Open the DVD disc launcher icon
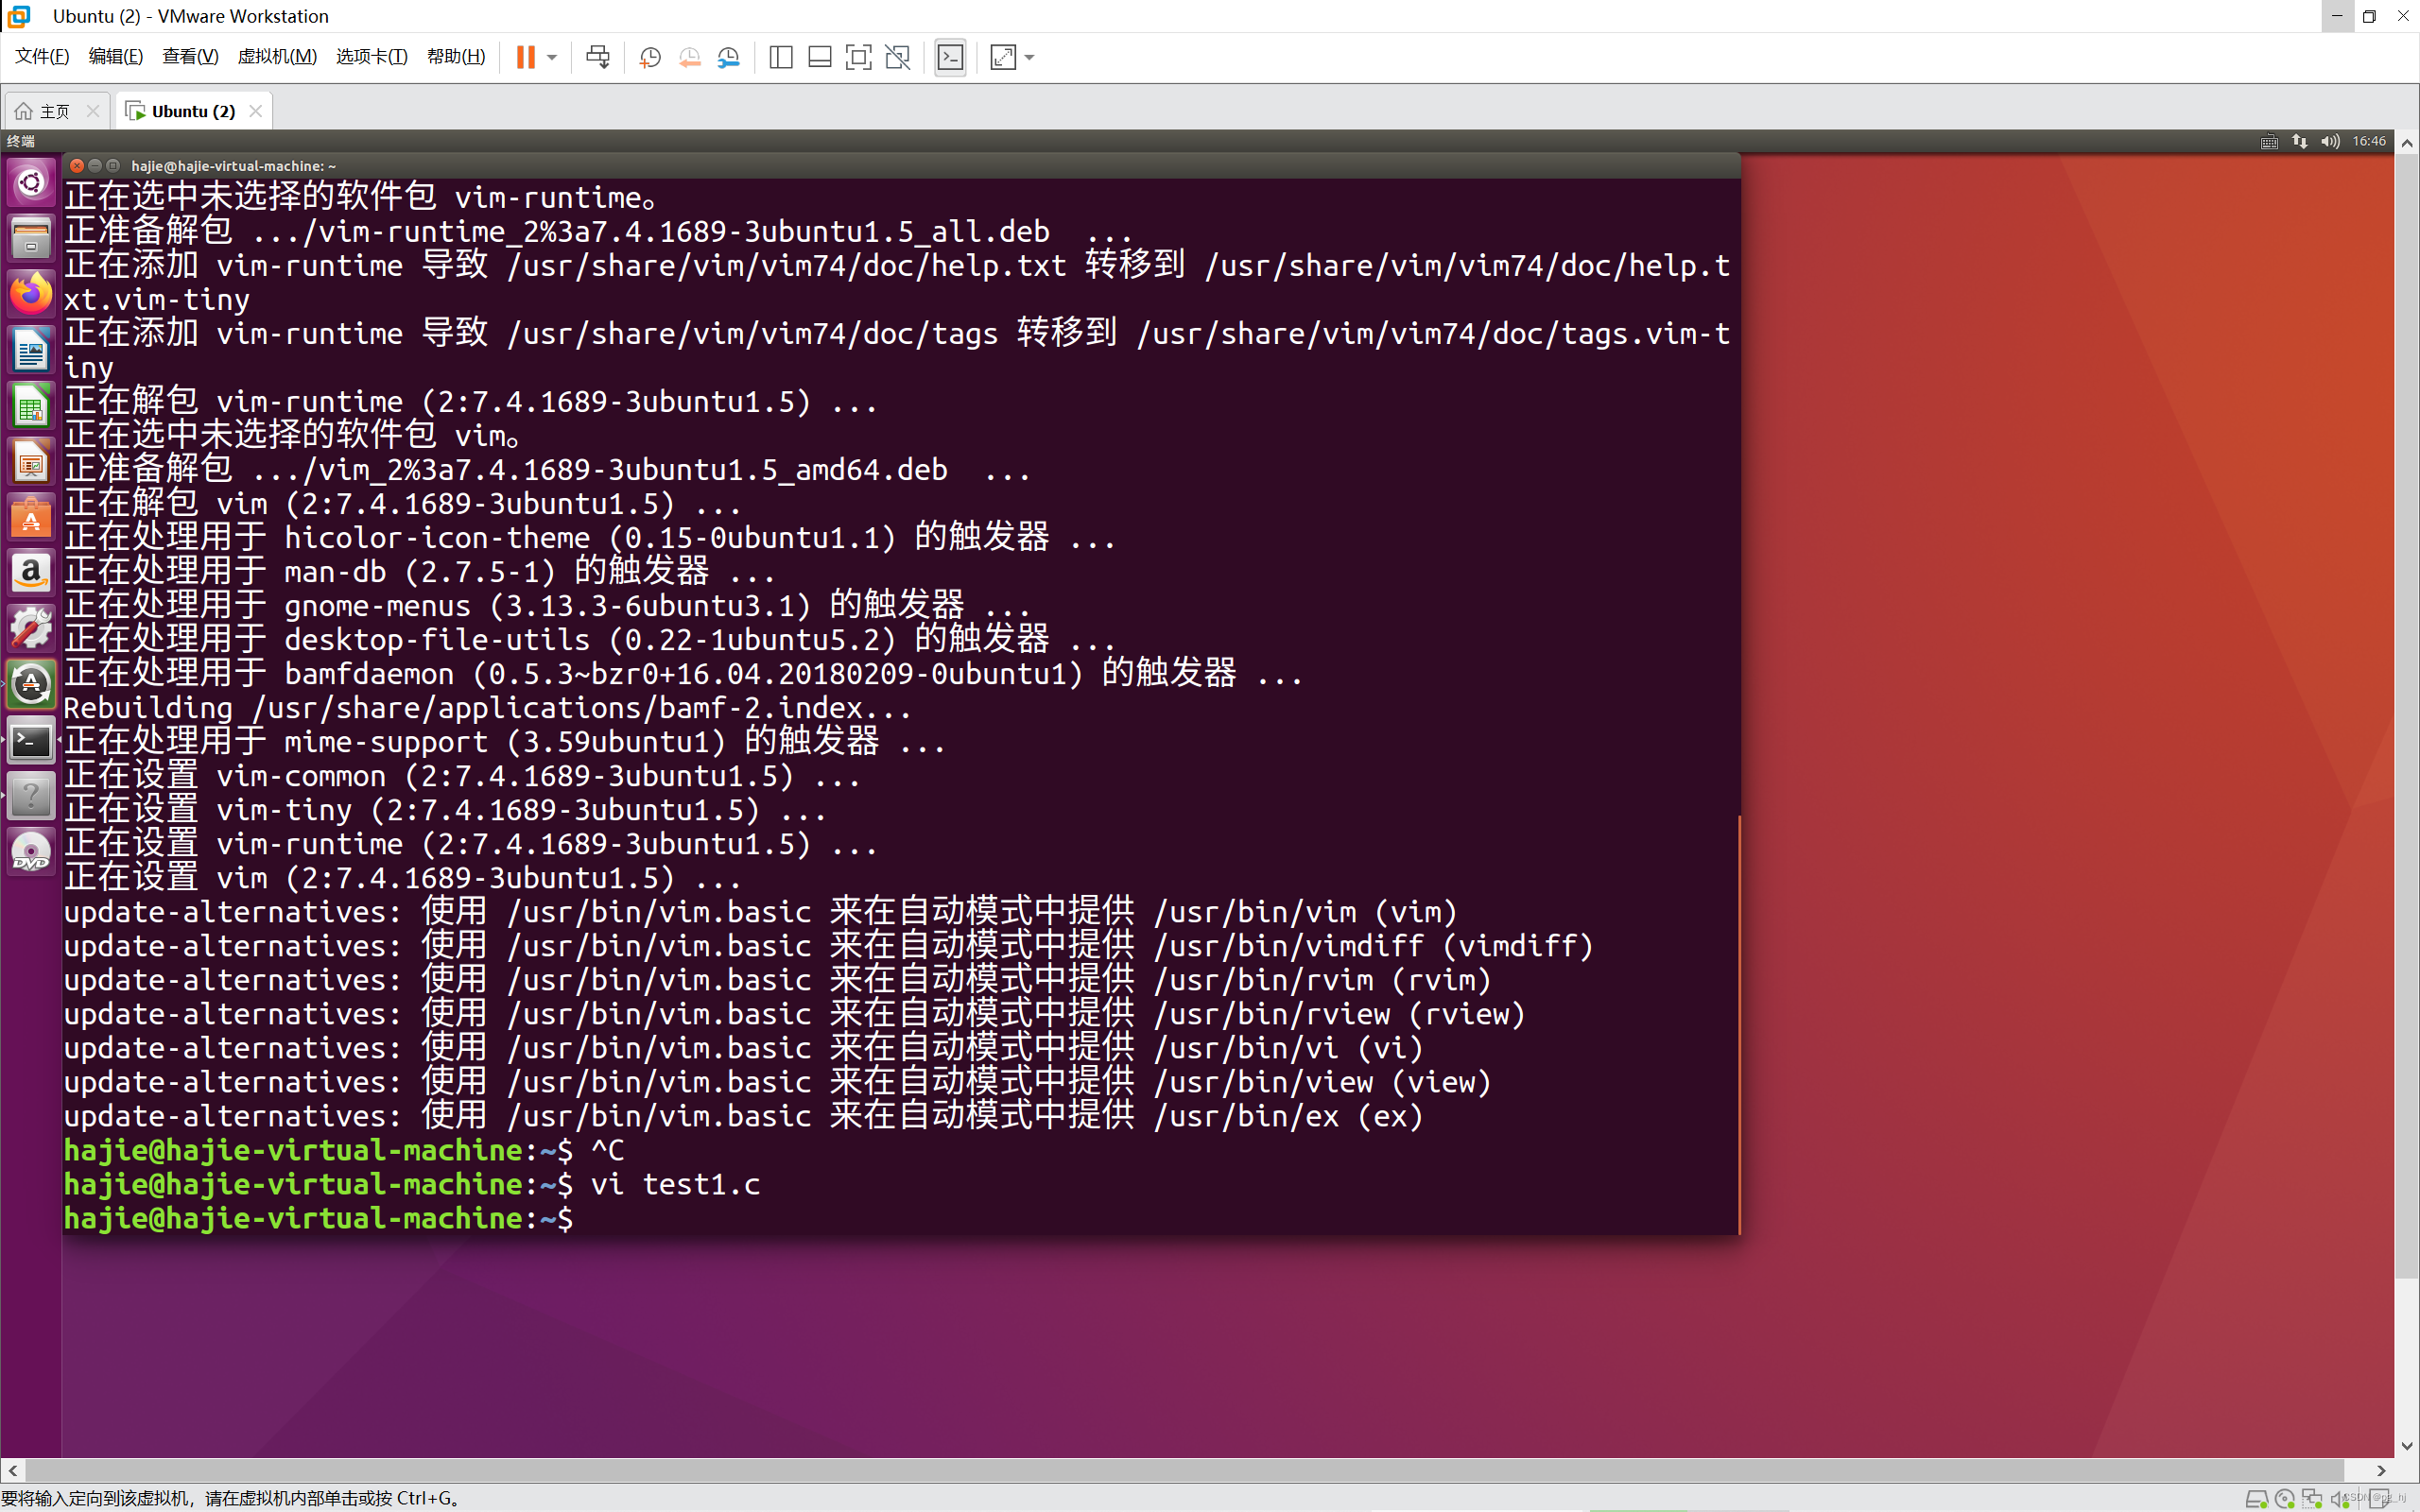This screenshot has height=1512, width=2420. click(x=31, y=853)
